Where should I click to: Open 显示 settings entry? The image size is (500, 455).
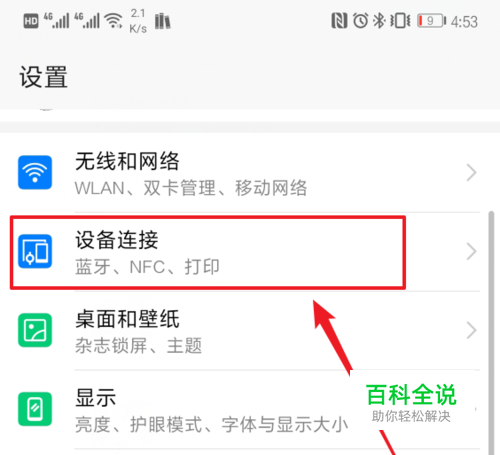pyautogui.click(x=250, y=409)
